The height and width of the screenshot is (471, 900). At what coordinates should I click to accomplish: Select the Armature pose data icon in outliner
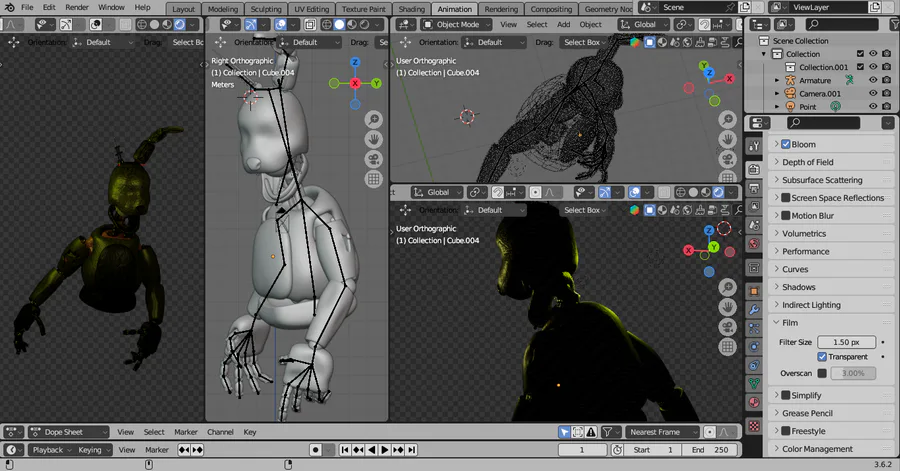tap(849, 80)
